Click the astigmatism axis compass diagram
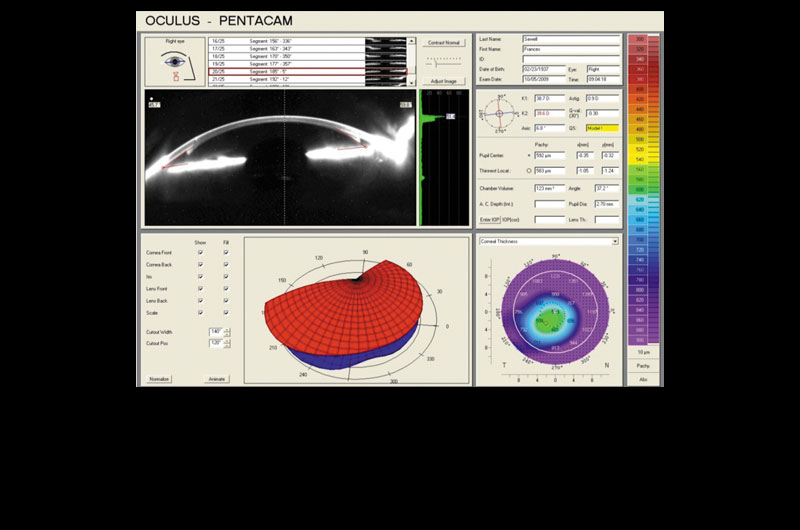 tap(499, 113)
